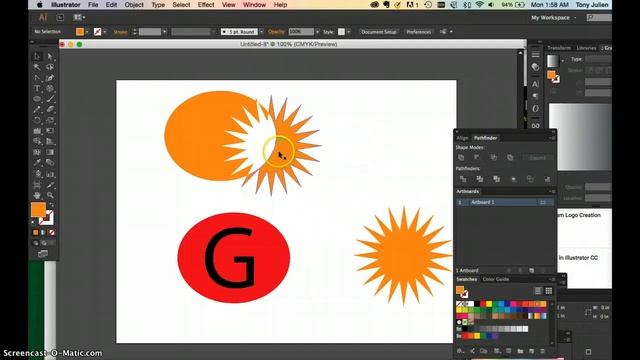
Task: Click the volume icon in menu bar
Action: (491, 5)
